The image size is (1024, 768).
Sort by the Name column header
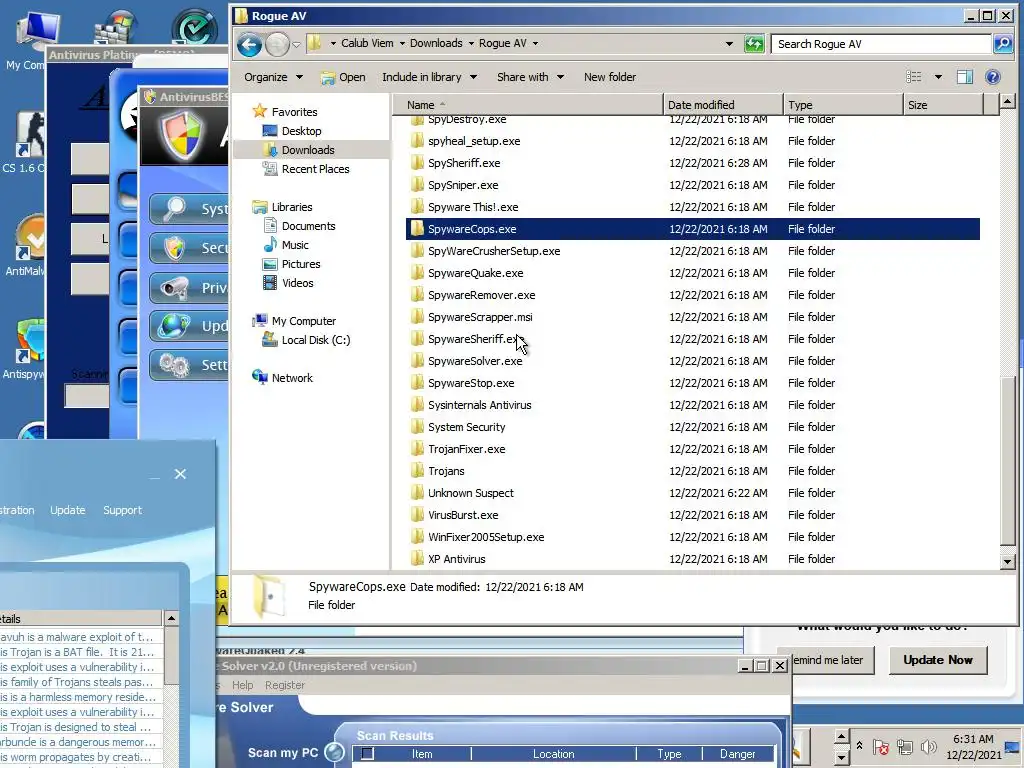[x=528, y=104]
